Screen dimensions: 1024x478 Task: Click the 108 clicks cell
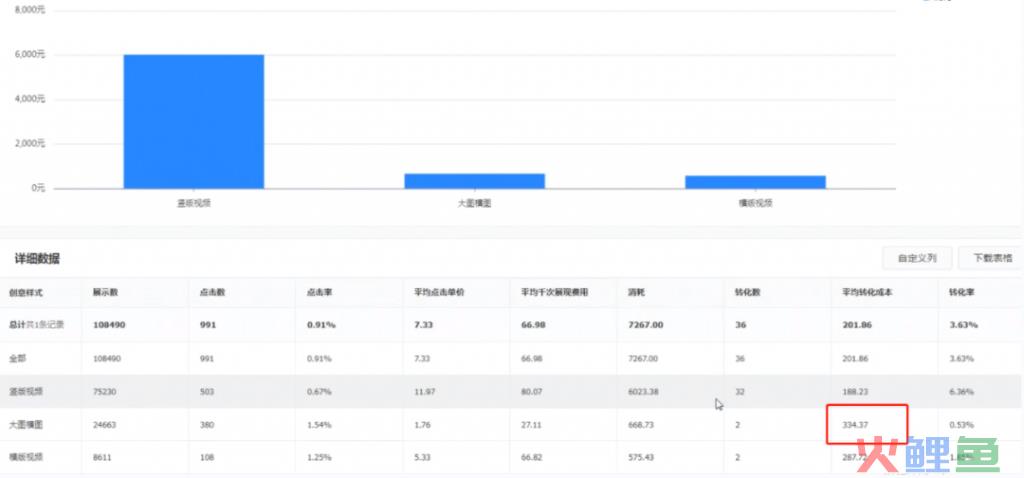tap(206, 458)
